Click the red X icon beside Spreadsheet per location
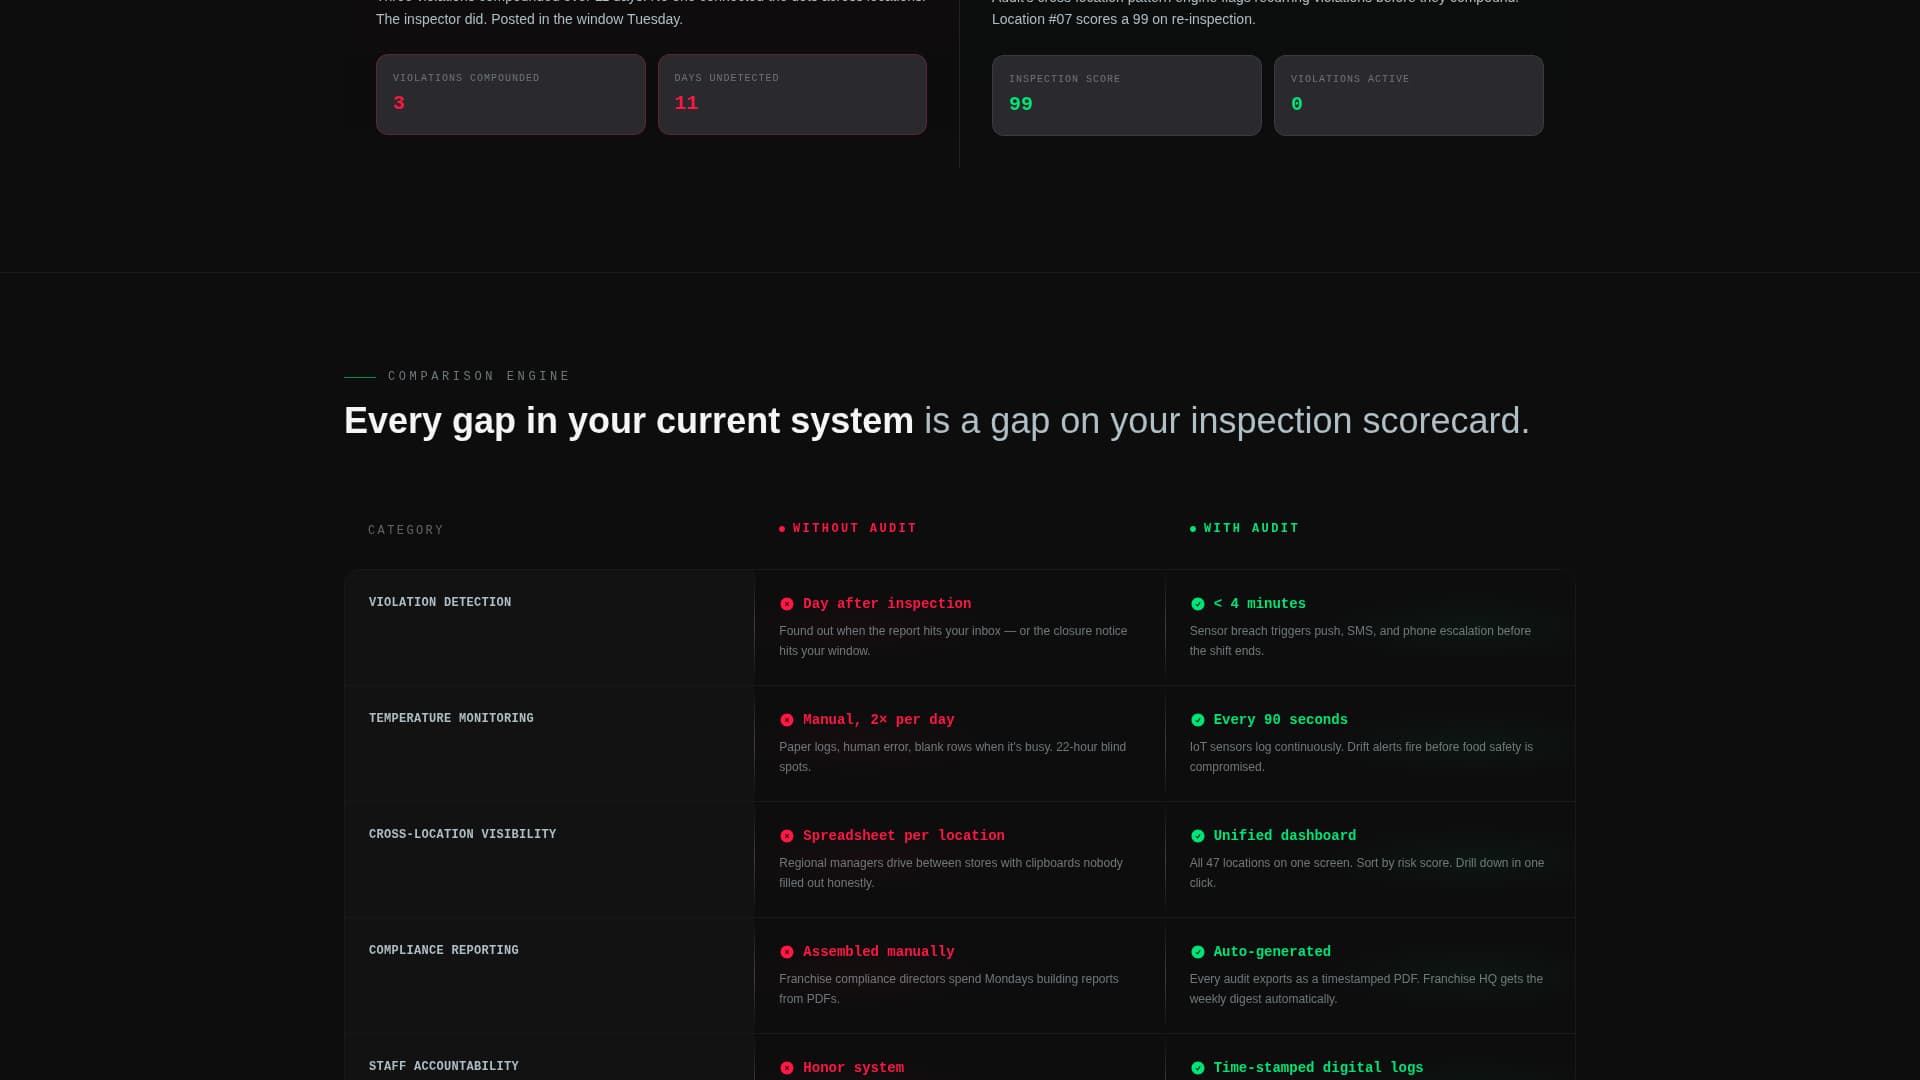 coord(787,835)
